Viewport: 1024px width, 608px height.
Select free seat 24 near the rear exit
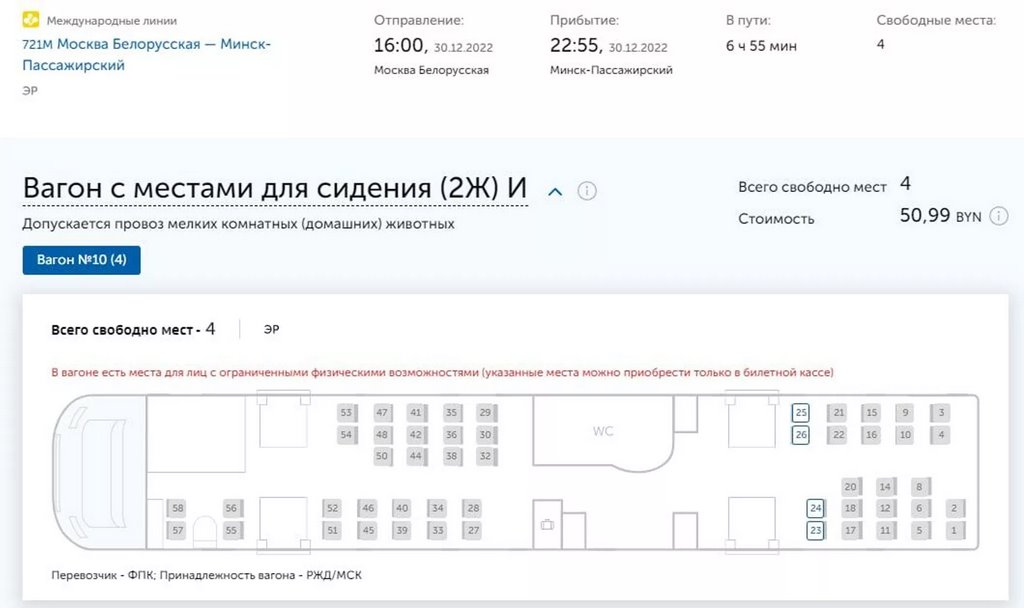coord(815,508)
